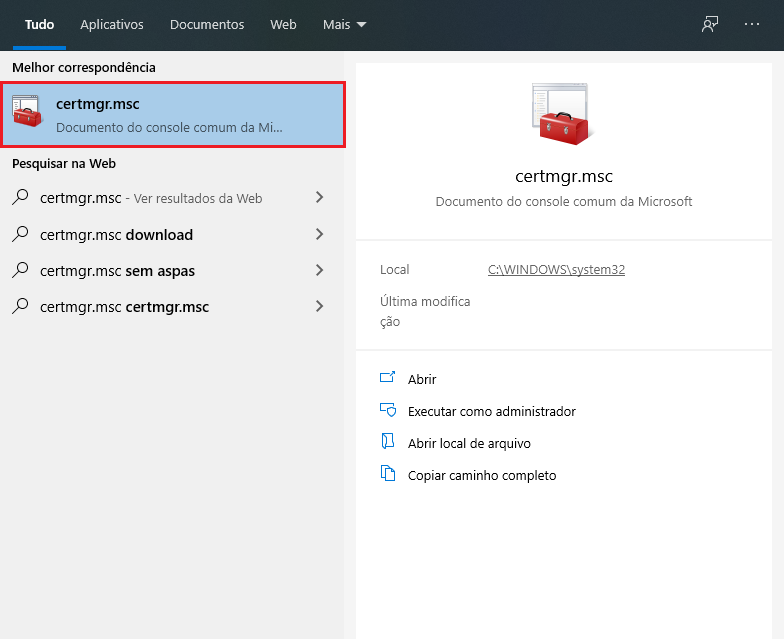Select the Tudo tab

tap(39, 24)
